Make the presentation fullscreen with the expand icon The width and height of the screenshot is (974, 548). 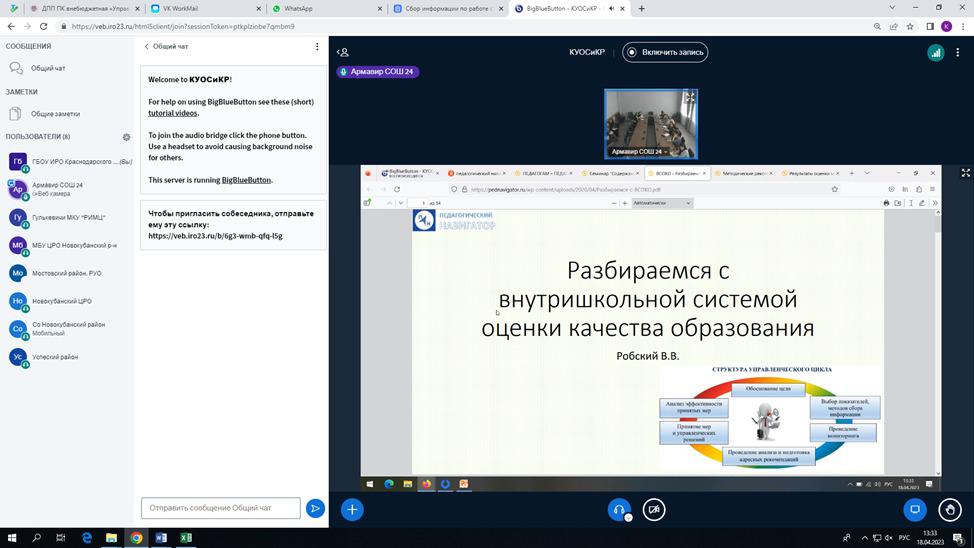pyautogui.click(x=965, y=173)
